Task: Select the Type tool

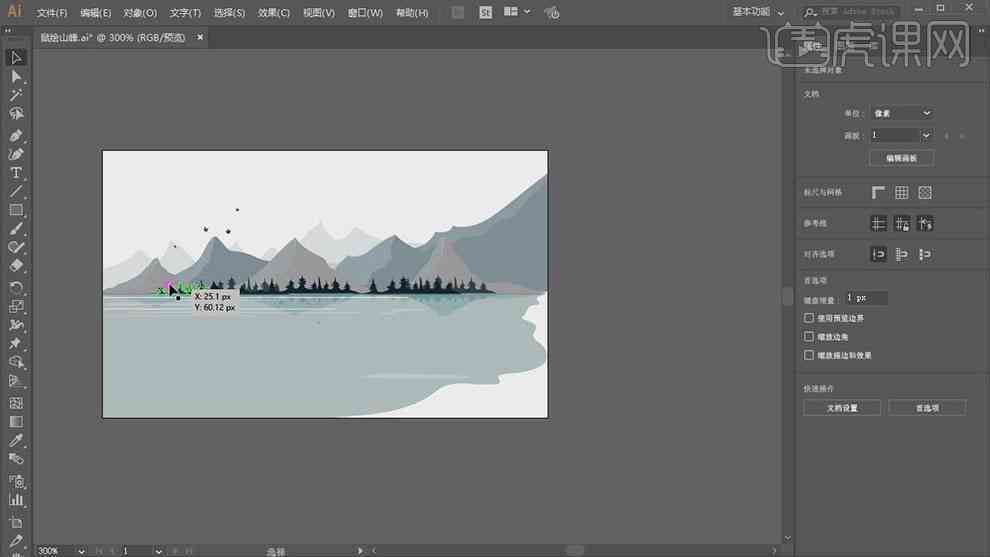Action: click(x=16, y=173)
